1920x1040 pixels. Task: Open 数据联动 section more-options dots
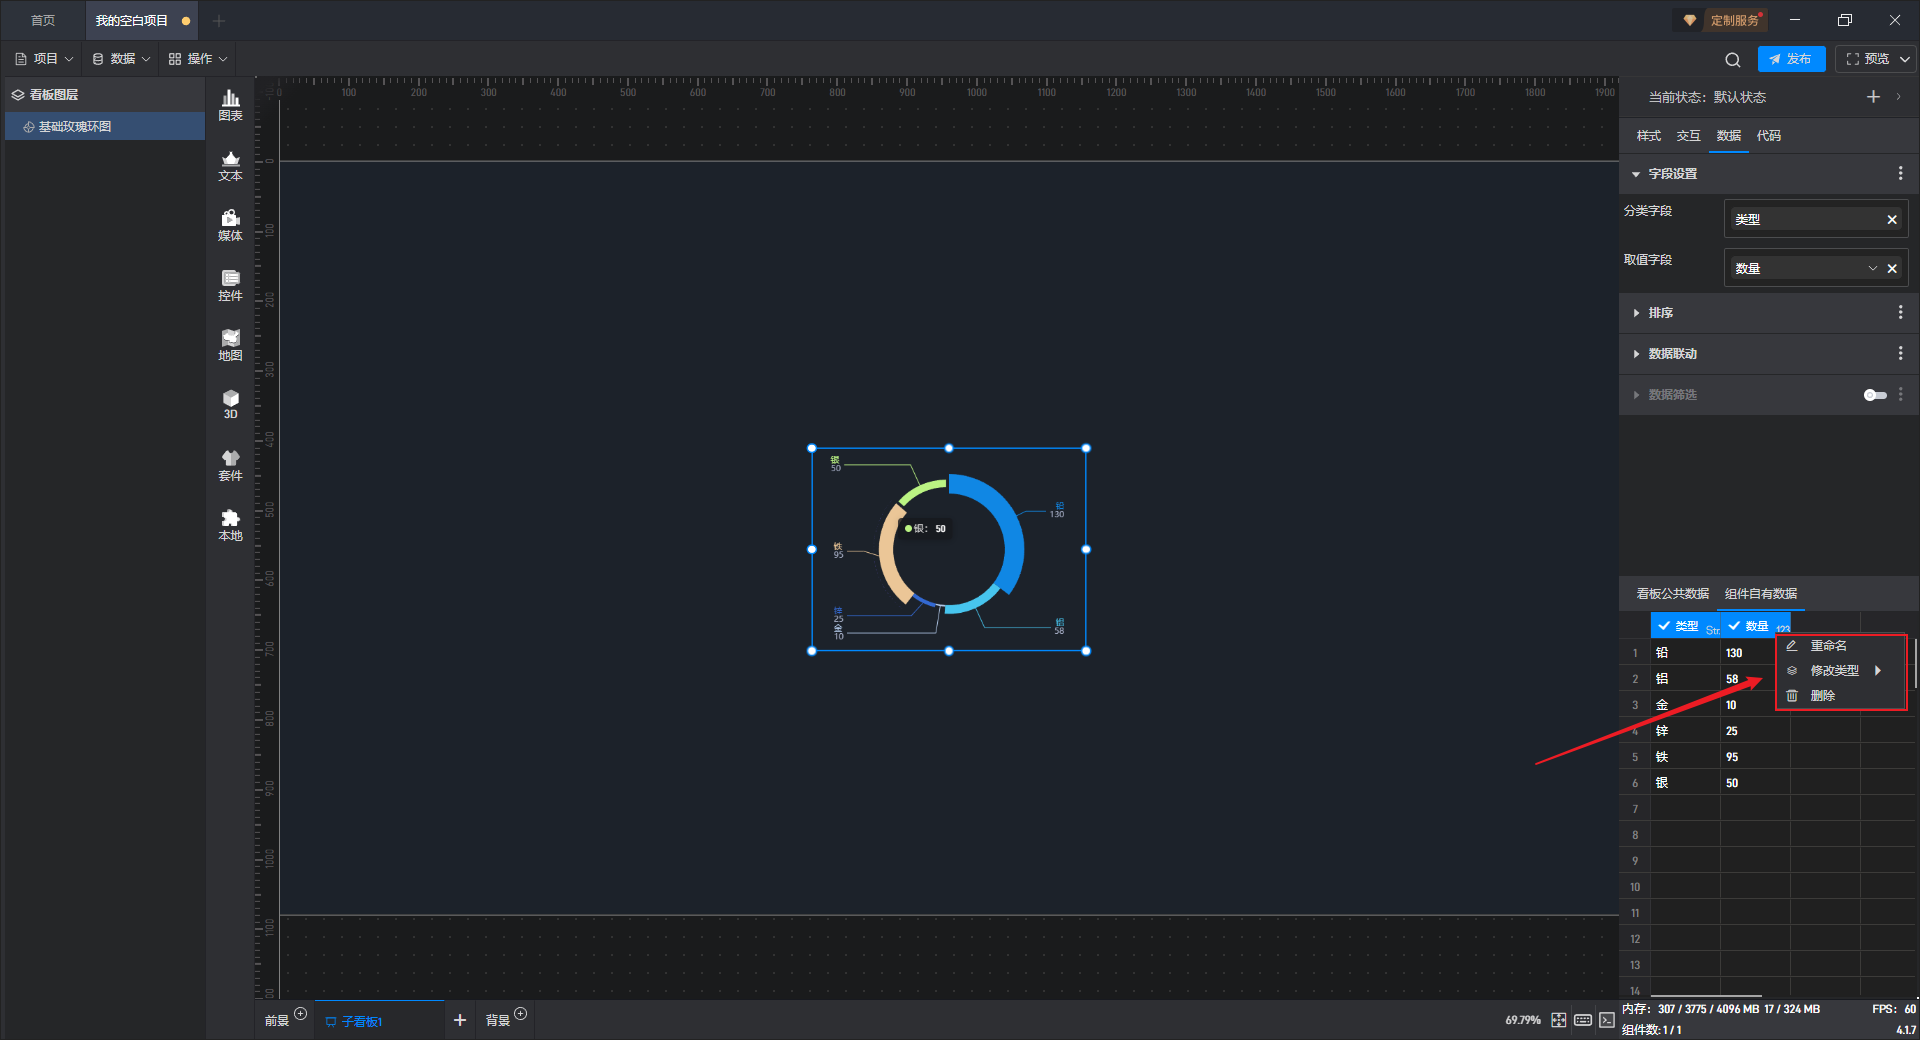pyautogui.click(x=1900, y=354)
